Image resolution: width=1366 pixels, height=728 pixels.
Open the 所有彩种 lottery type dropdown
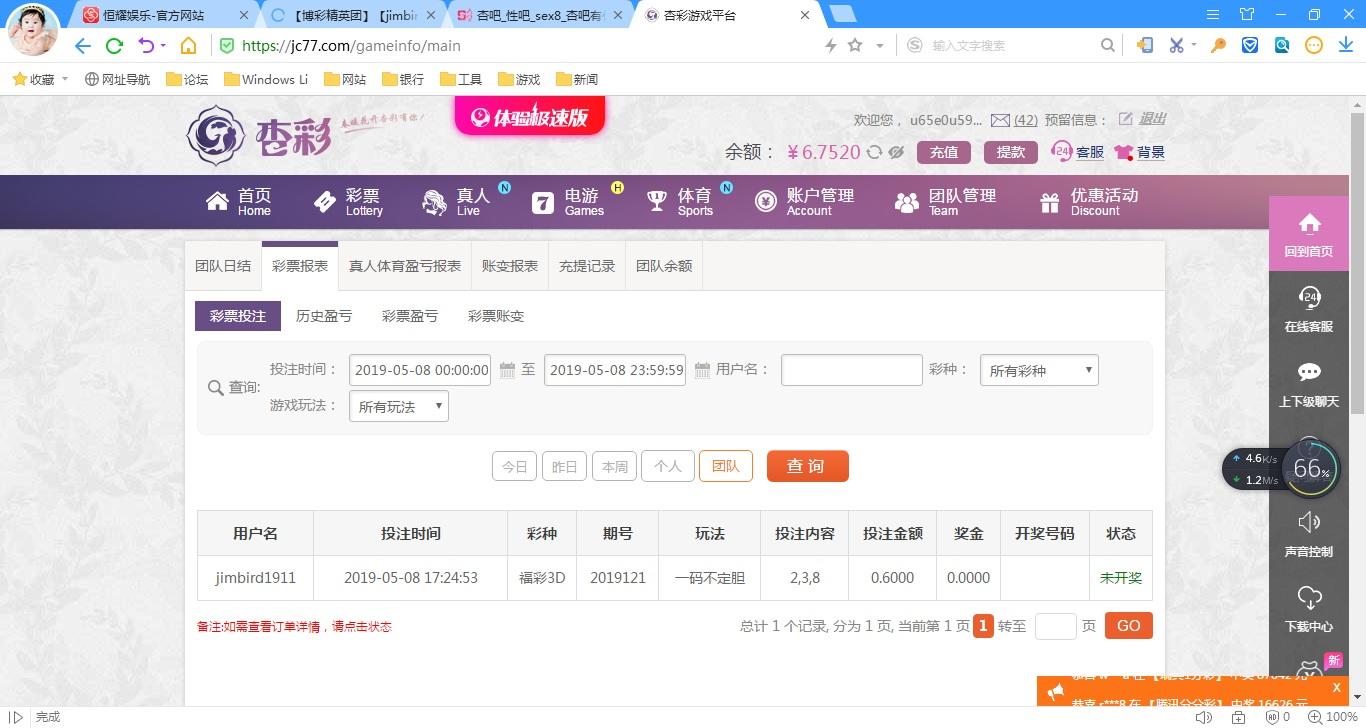coord(1038,370)
